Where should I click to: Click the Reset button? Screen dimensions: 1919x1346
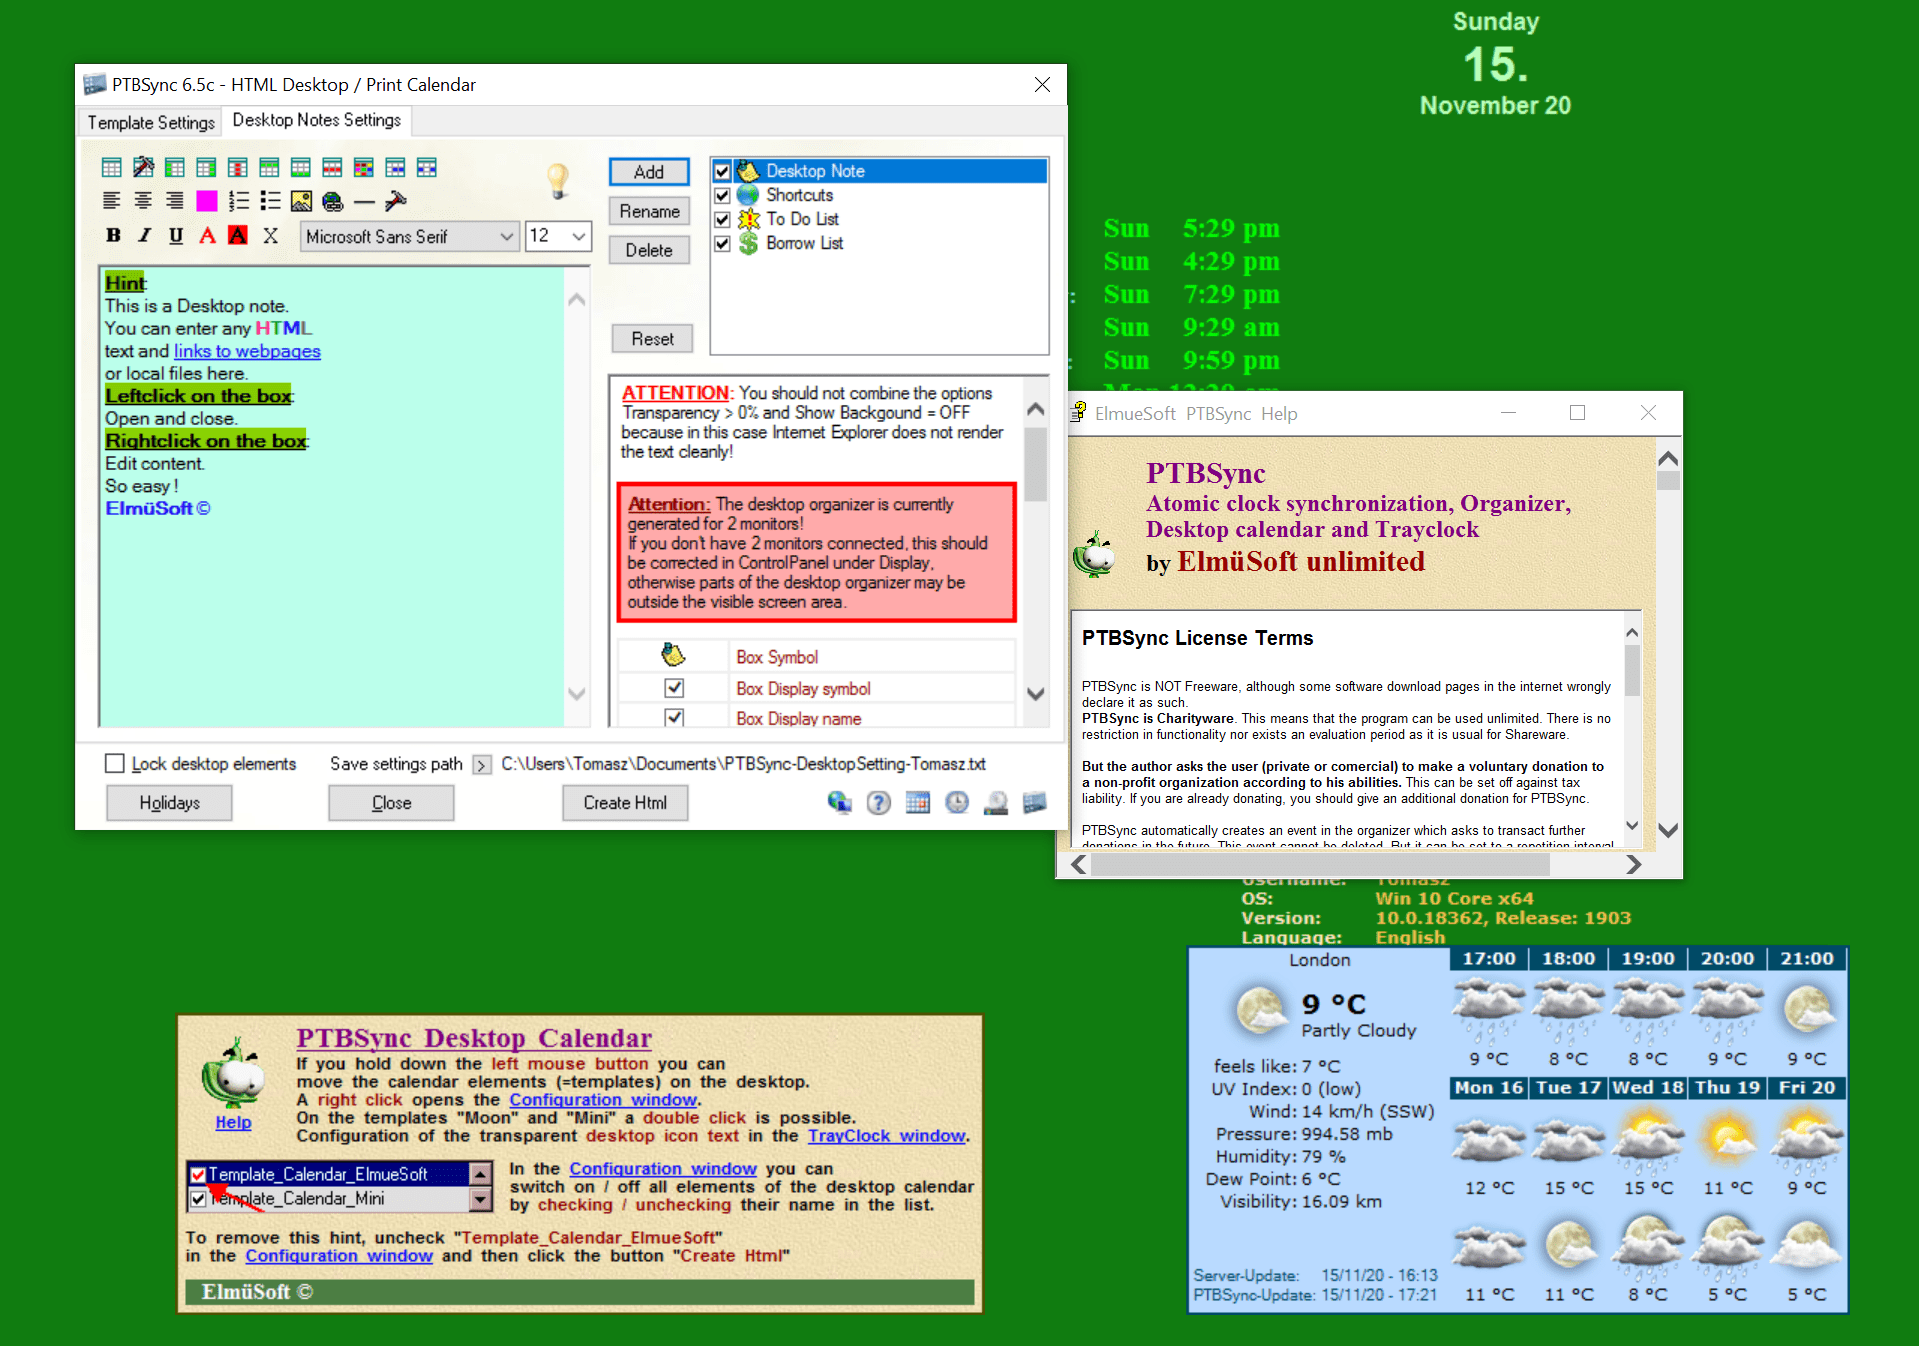652,339
